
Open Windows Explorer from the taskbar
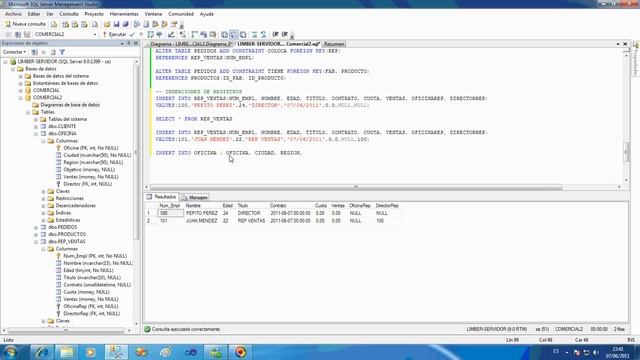point(66,352)
